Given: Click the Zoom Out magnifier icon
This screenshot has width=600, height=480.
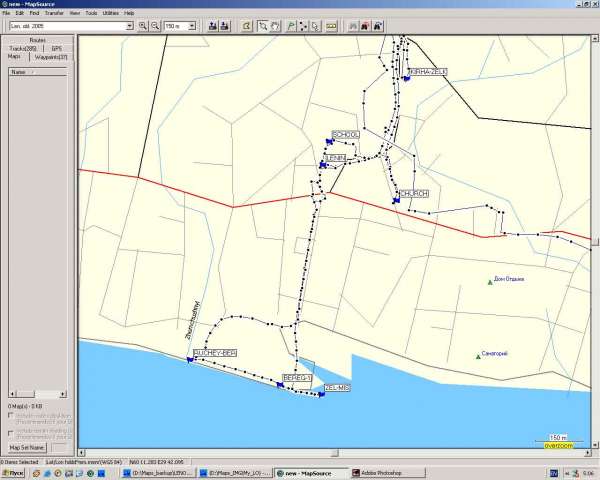Looking at the screenshot, I should pyautogui.click(x=155, y=25).
